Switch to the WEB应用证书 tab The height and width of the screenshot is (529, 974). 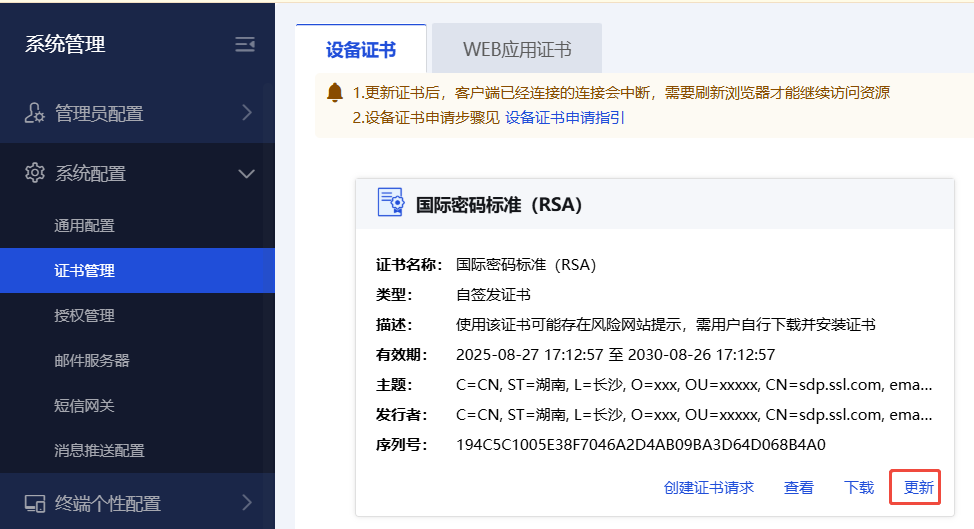coord(516,50)
